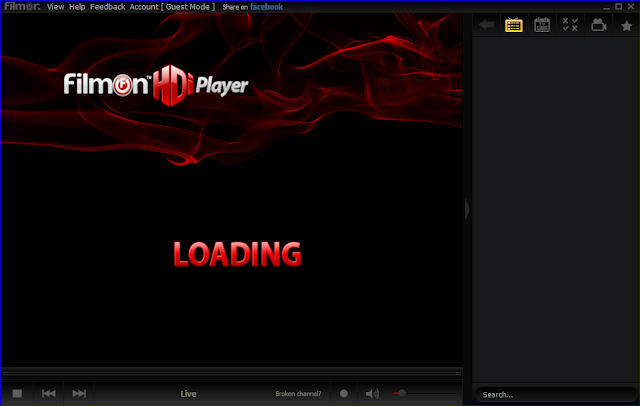Click the back arrow icon in the channel panel
Screen dimensions: 640x406
click(486, 25)
